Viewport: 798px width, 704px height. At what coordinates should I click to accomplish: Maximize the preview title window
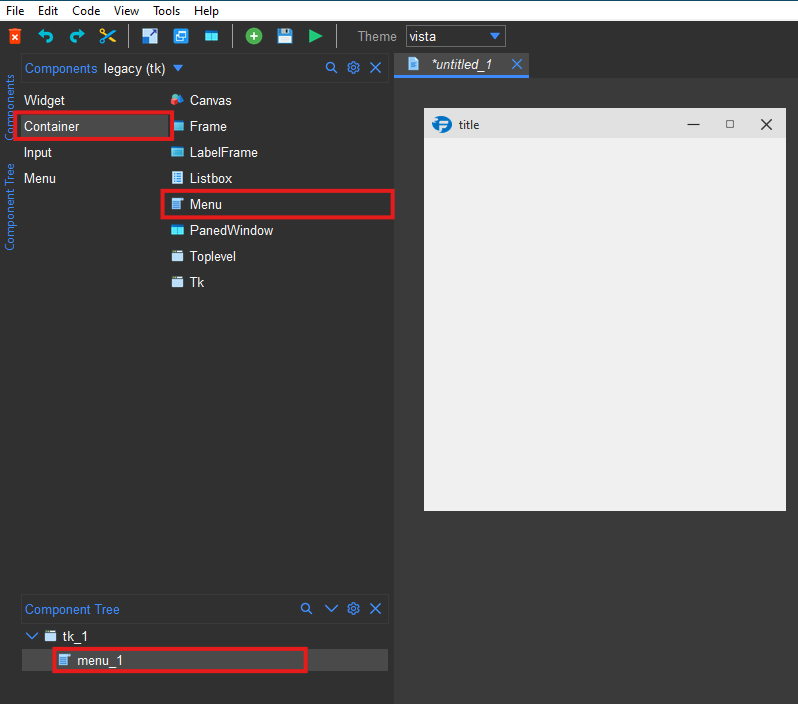(x=730, y=124)
